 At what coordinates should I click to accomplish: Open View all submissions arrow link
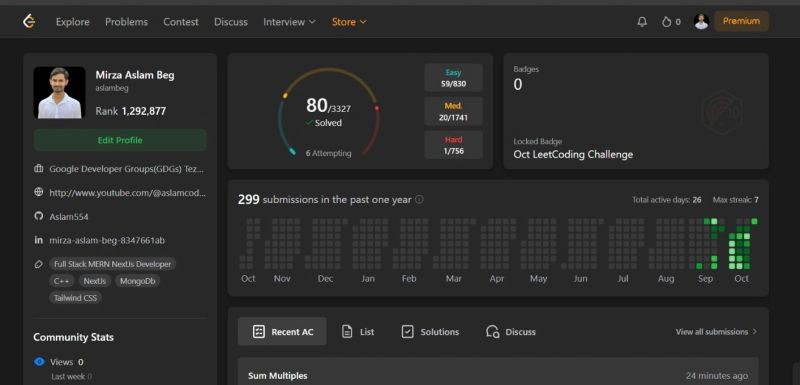[716, 331]
